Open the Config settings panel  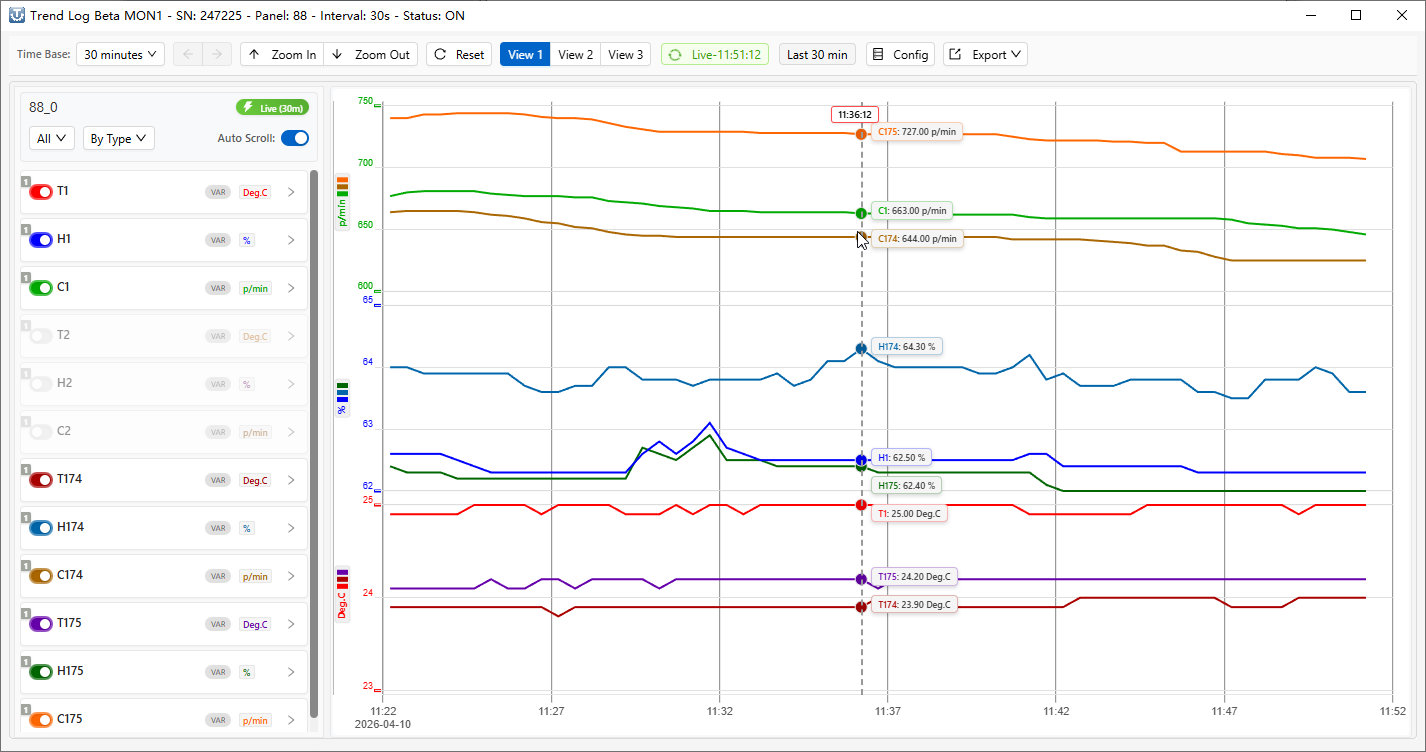900,55
